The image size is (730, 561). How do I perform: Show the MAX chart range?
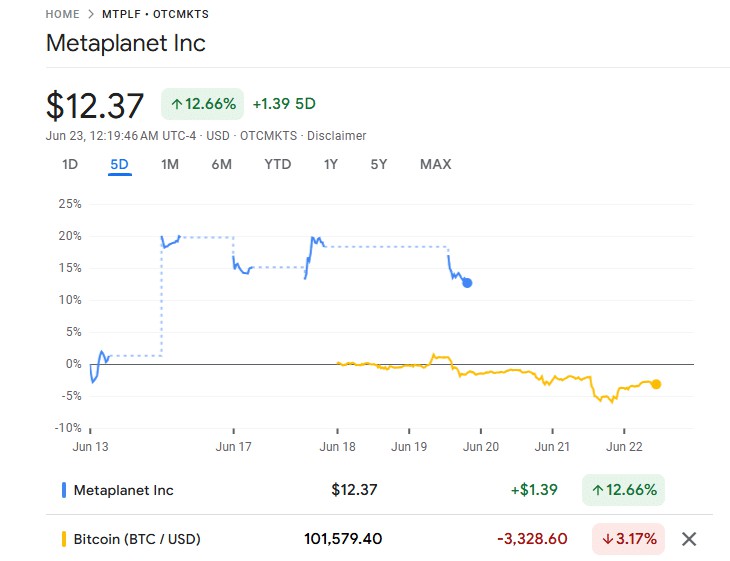(436, 164)
